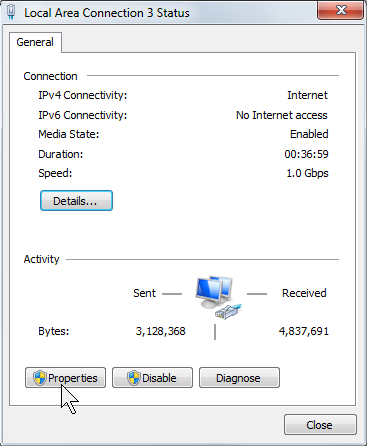Select the General tab
Screen dimensions: 367x446
(35, 42)
